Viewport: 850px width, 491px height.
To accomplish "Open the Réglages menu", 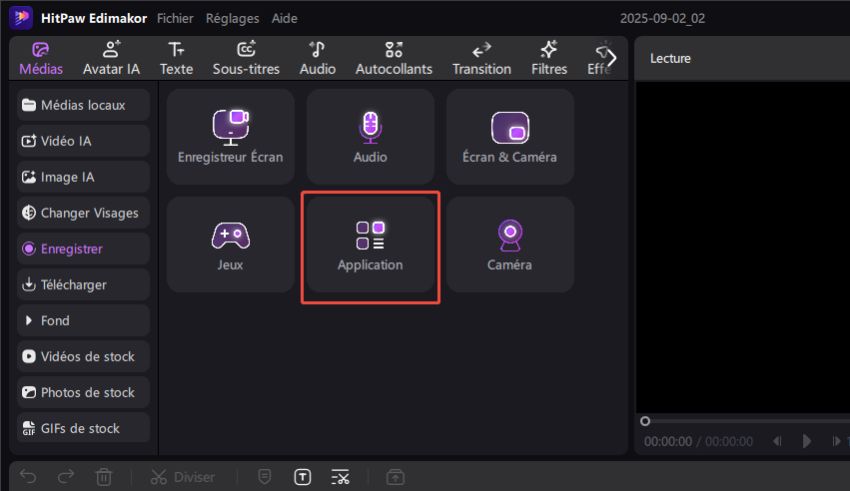I will point(232,18).
